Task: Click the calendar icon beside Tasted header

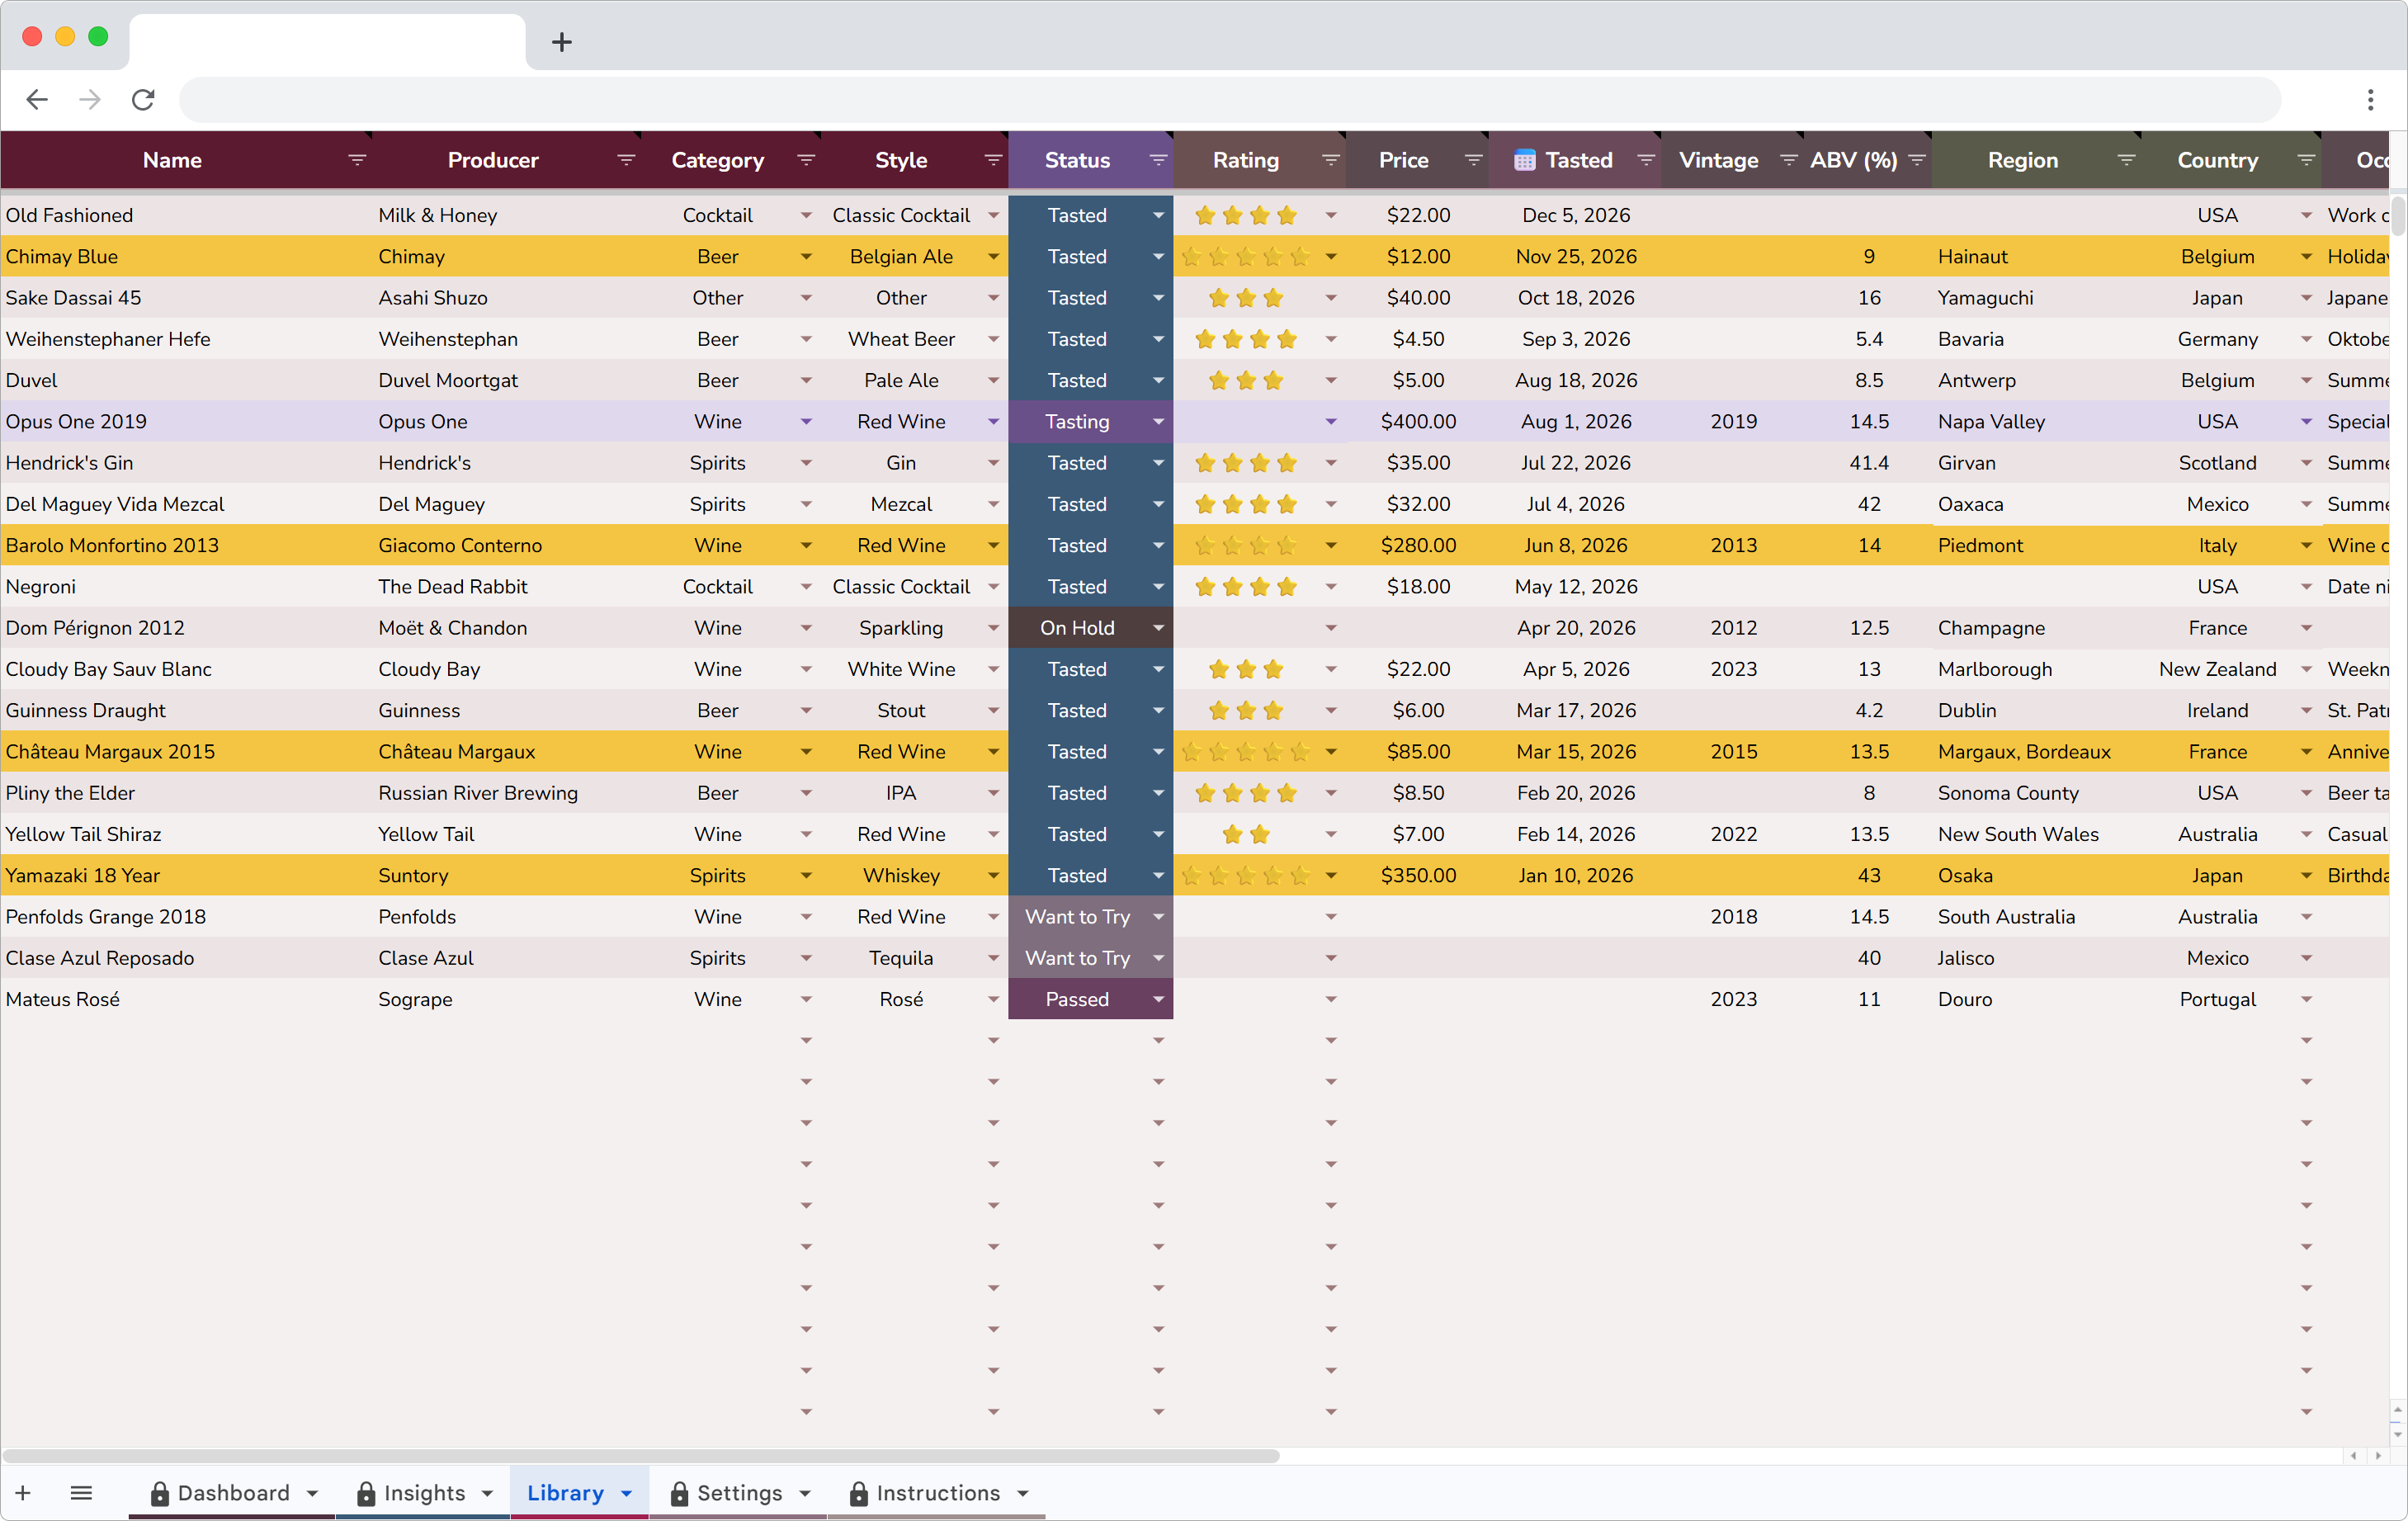Action: pyautogui.click(x=1524, y=161)
